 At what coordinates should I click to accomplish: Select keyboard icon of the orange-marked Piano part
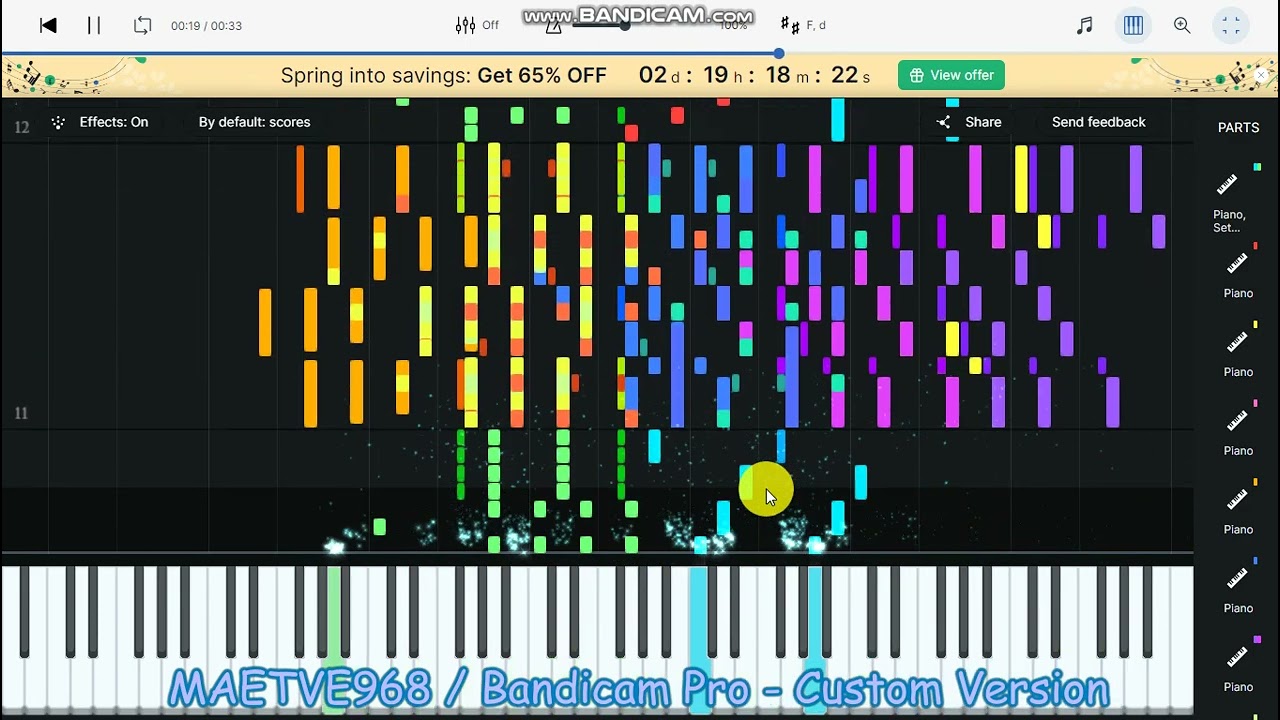[1237, 500]
